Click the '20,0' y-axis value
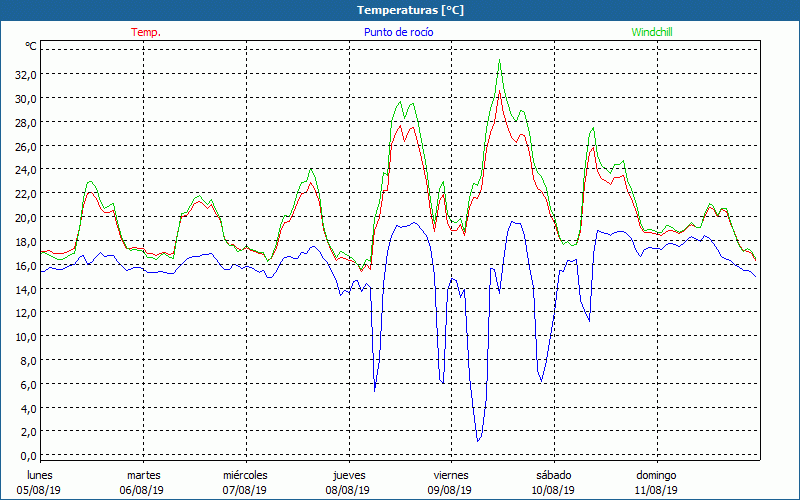The height and width of the screenshot is (500, 800). (26, 218)
